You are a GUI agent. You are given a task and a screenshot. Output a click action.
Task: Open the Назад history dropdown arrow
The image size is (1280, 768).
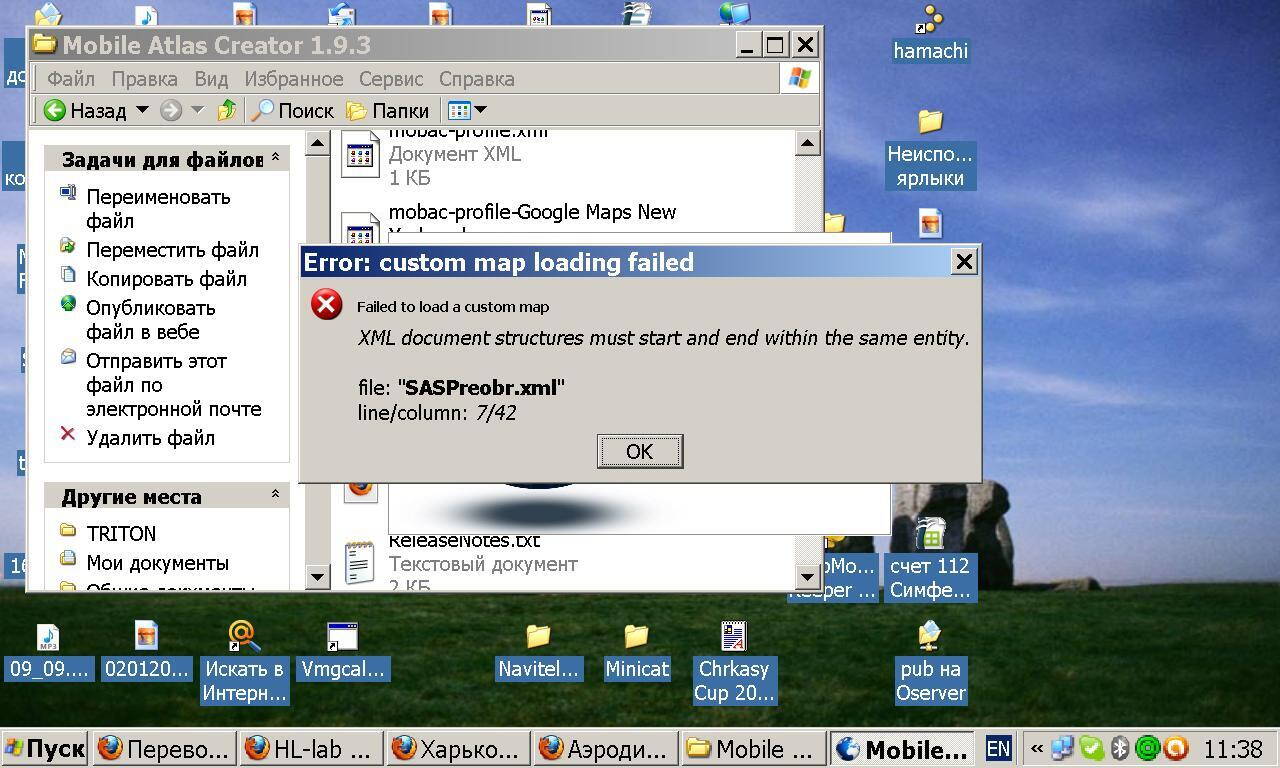[x=142, y=110]
